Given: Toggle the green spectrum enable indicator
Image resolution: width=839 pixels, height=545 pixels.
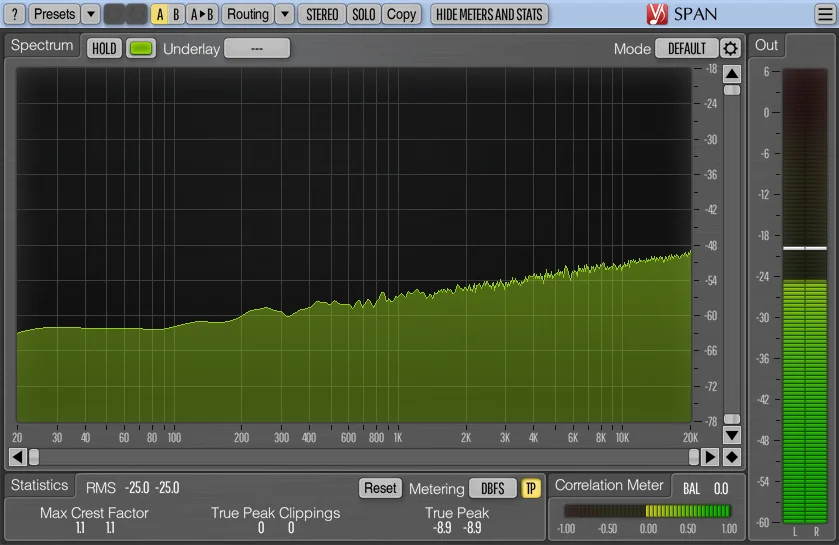Looking at the screenshot, I should pos(141,48).
